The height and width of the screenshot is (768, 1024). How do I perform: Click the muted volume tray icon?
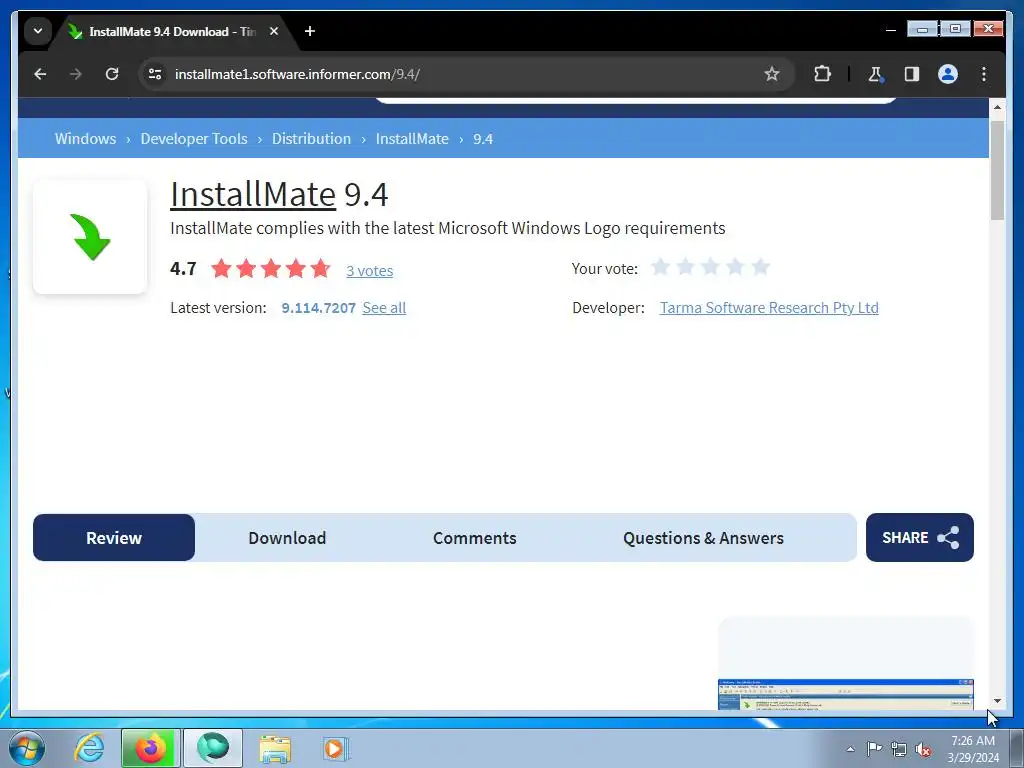coord(923,749)
